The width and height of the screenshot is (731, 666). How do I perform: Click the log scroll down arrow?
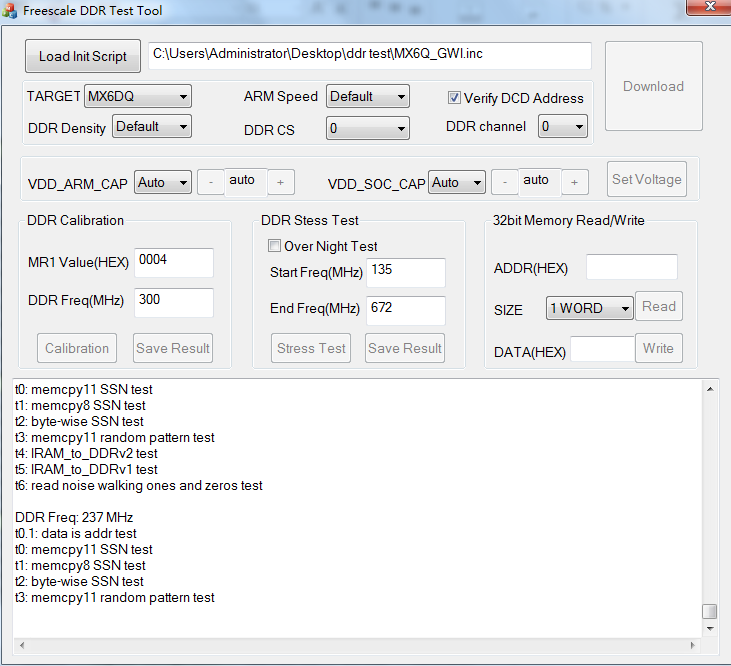pyautogui.click(x=710, y=629)
